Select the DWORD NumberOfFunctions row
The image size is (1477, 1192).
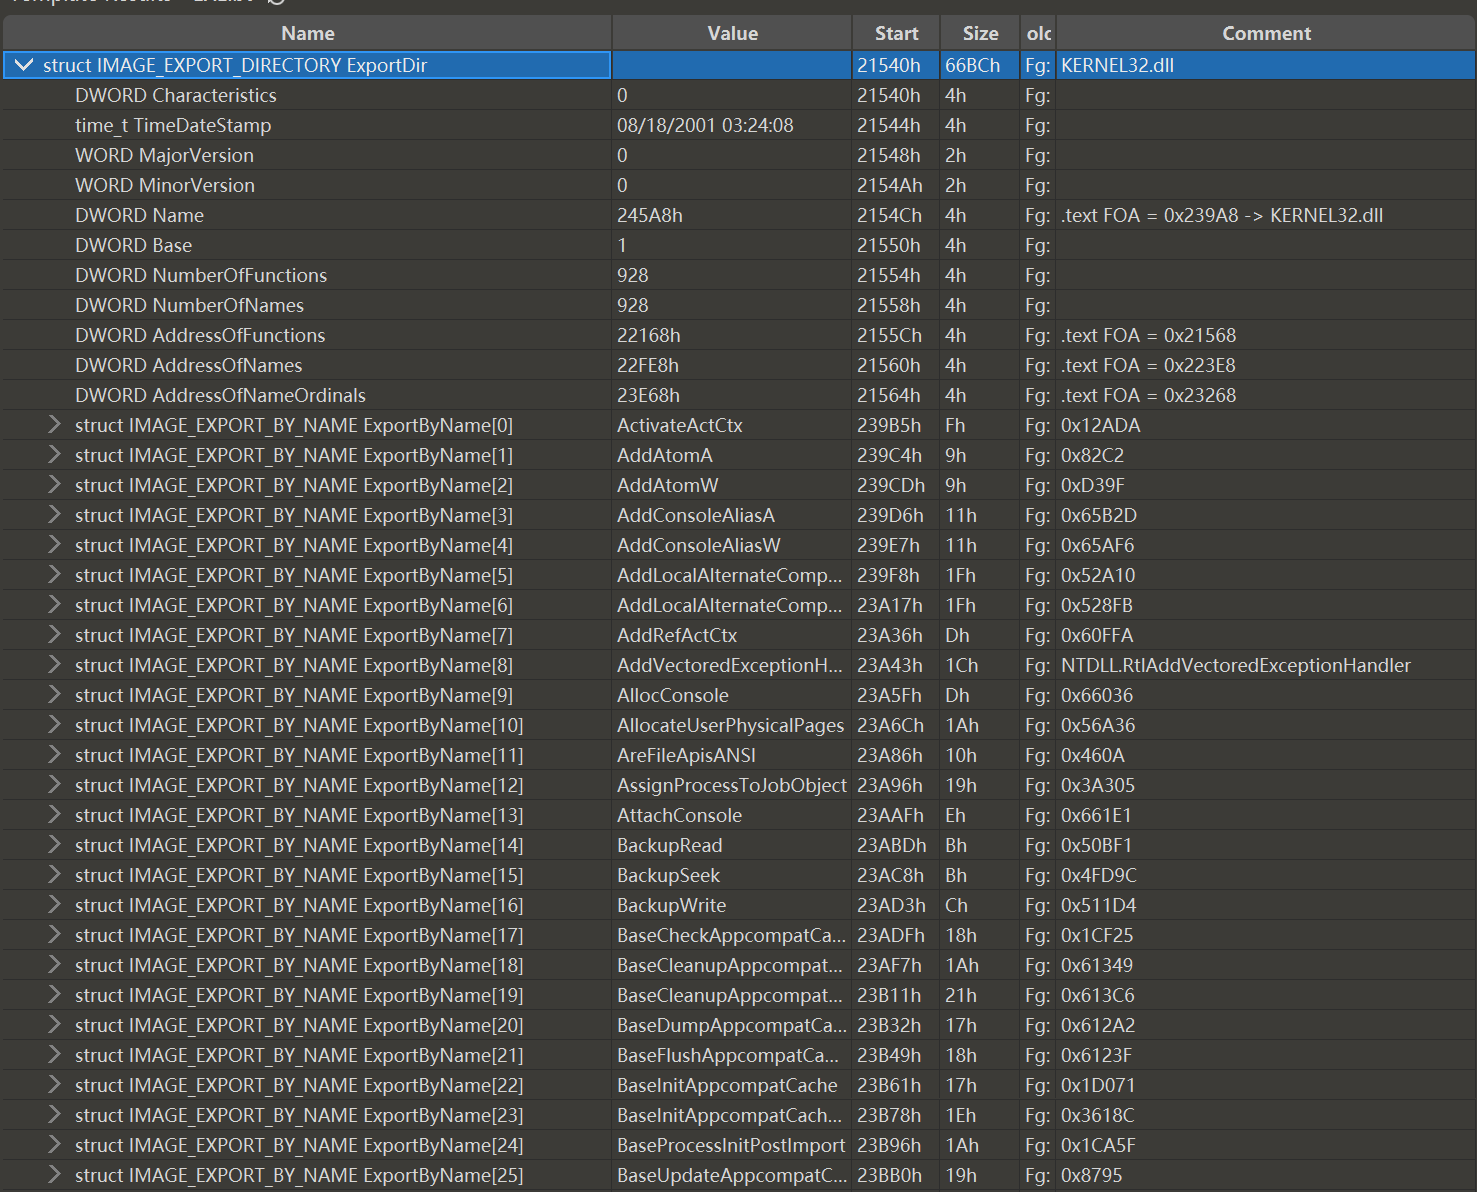738,275
